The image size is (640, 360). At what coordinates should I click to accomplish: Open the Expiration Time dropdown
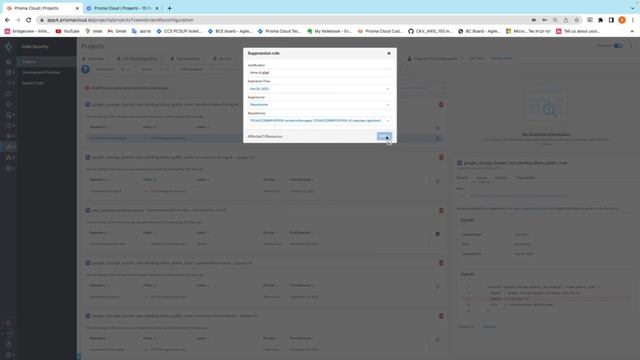[319, 89]
